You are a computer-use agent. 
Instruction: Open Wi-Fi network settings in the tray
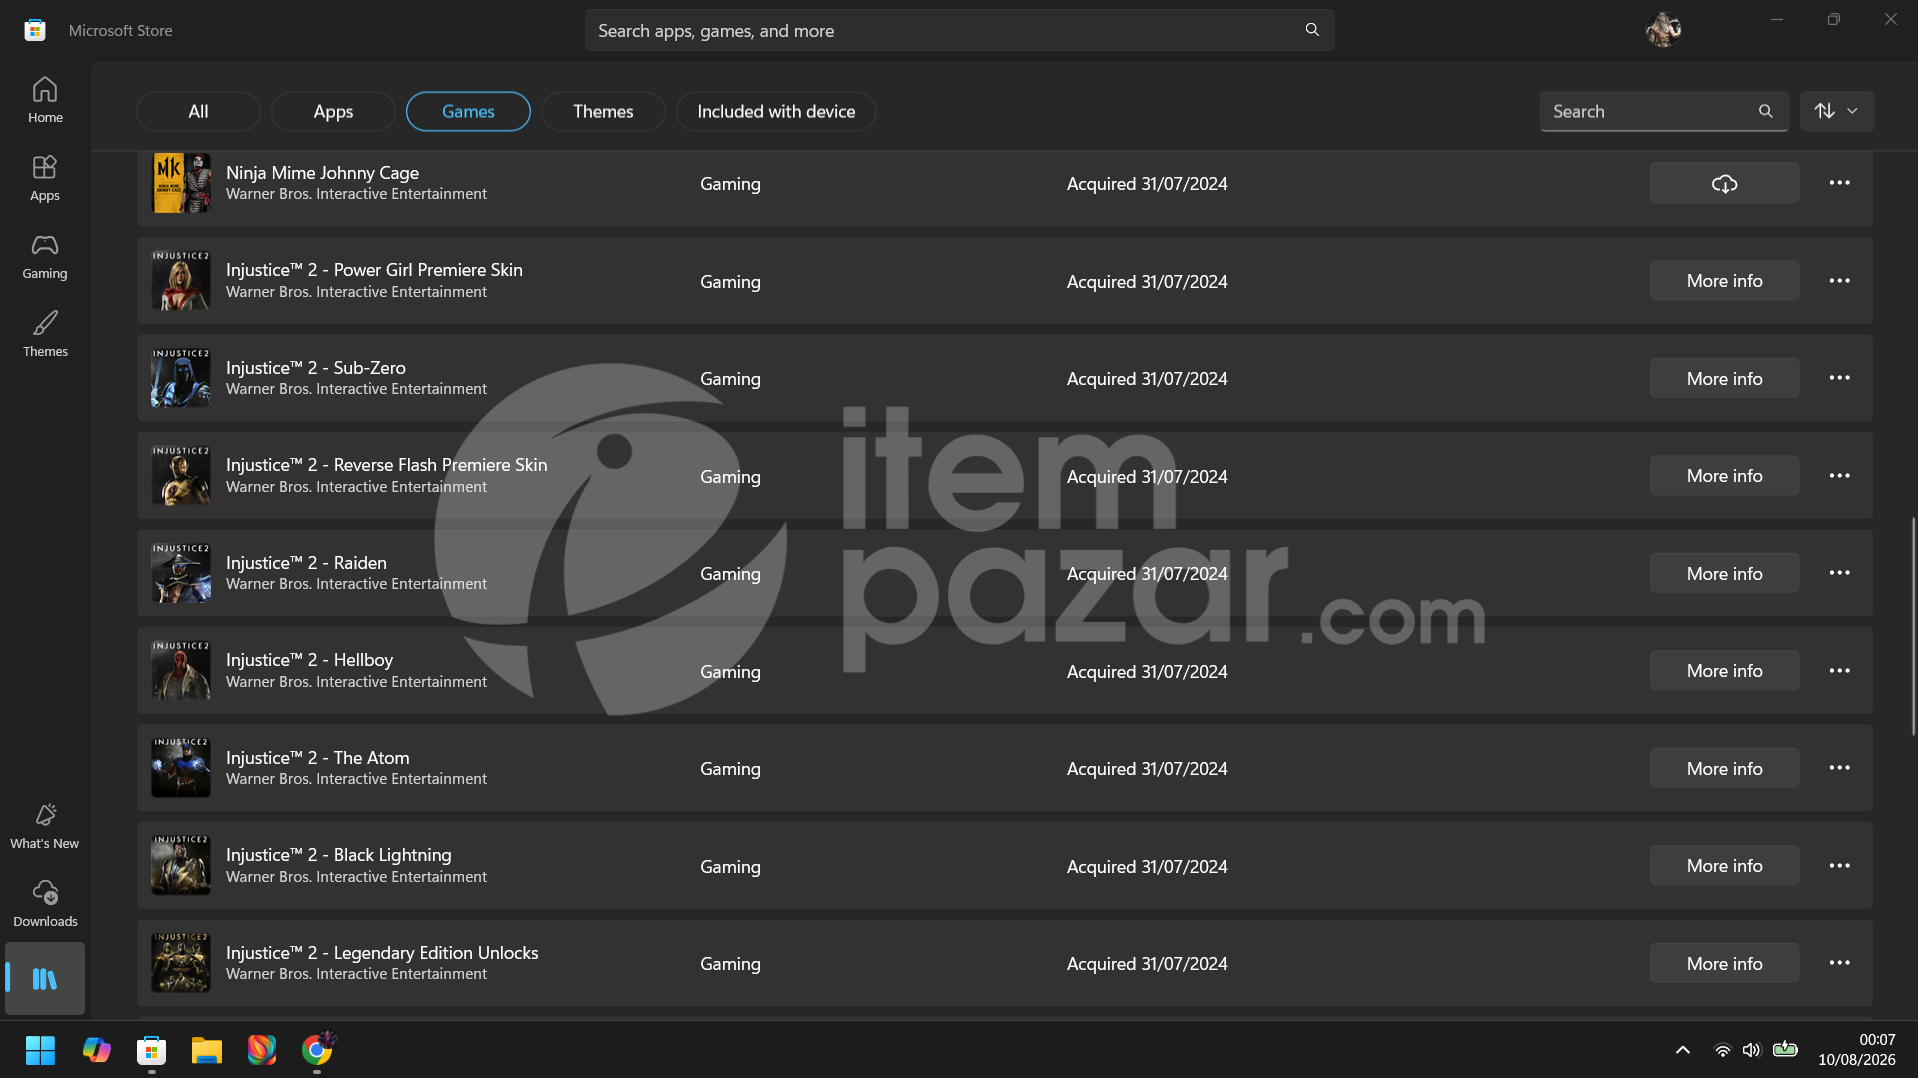pos(1722,1050)
